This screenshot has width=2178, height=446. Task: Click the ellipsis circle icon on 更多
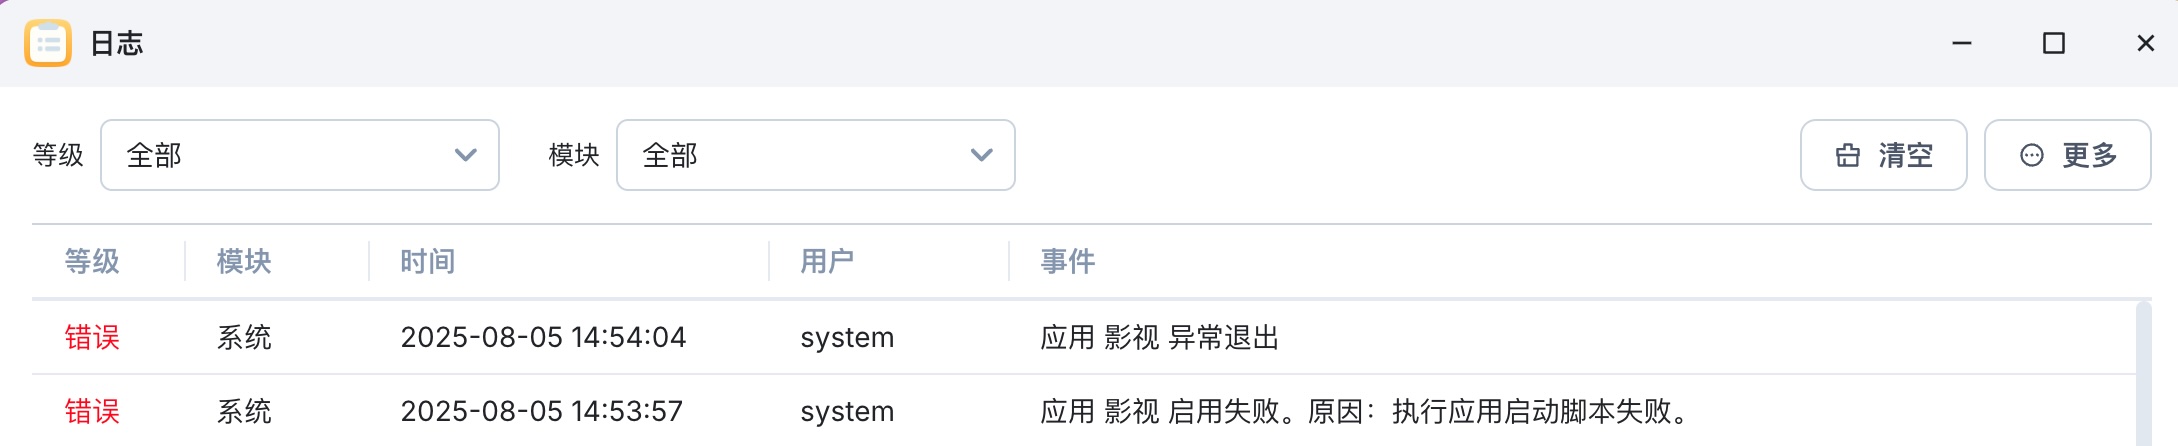point(2031,155)
